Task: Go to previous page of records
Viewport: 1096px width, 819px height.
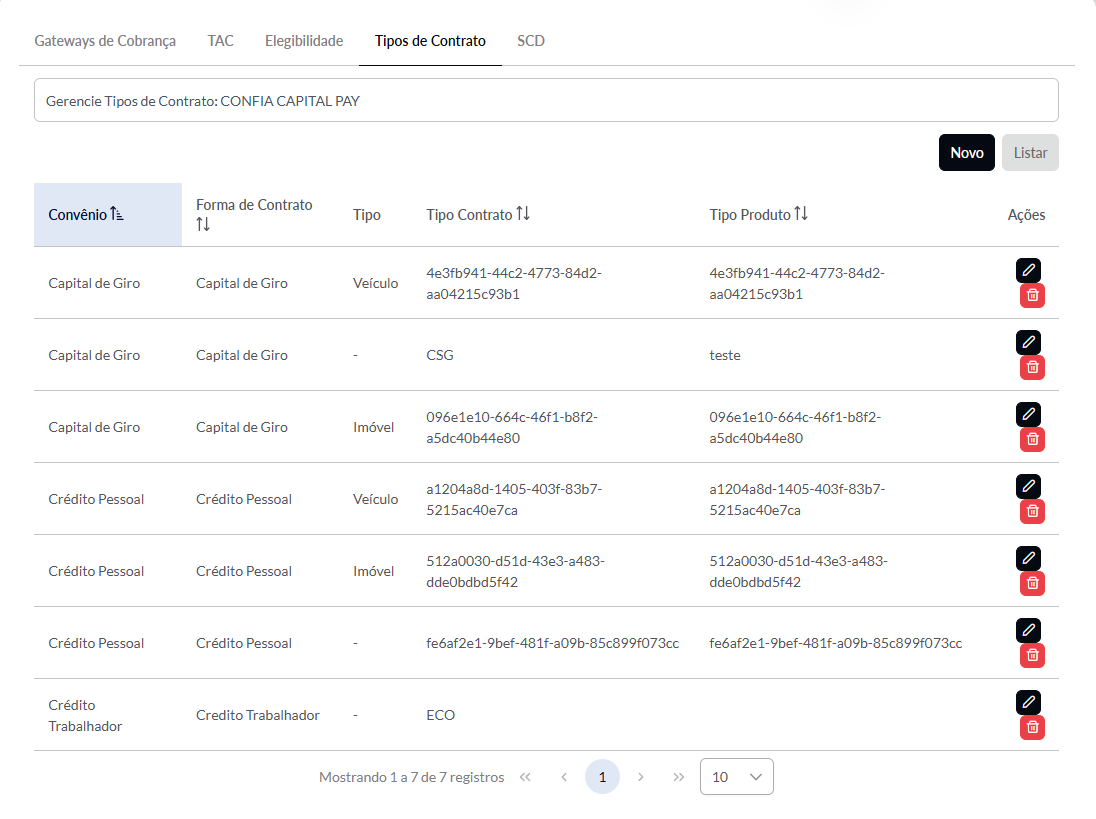Action: point(564,777)
